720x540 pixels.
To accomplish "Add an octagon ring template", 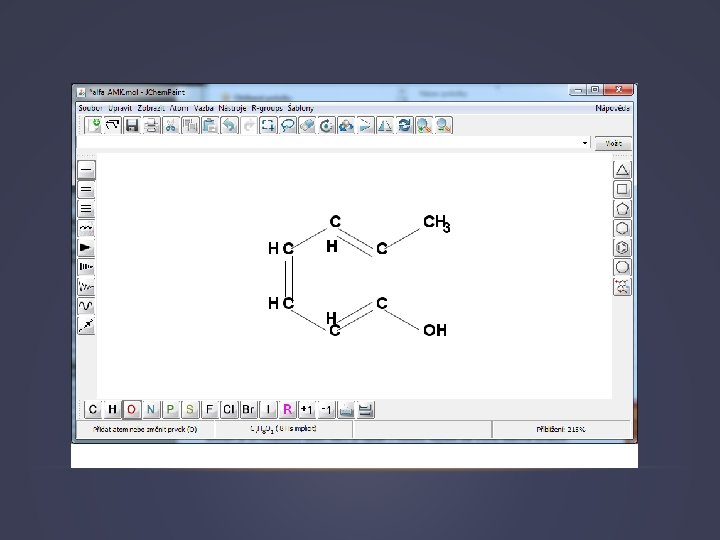I will 622,267.
